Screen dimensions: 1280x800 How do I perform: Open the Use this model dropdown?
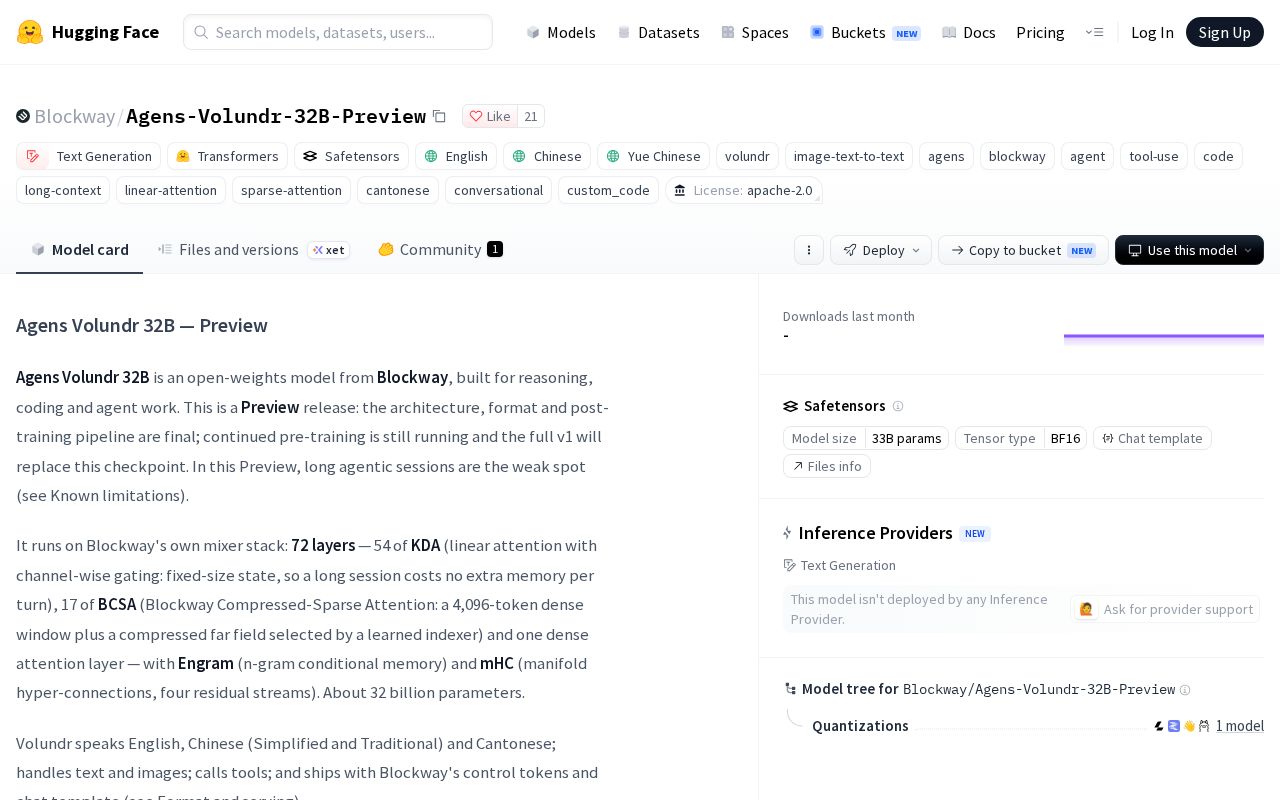click(x=1189, y=250)
